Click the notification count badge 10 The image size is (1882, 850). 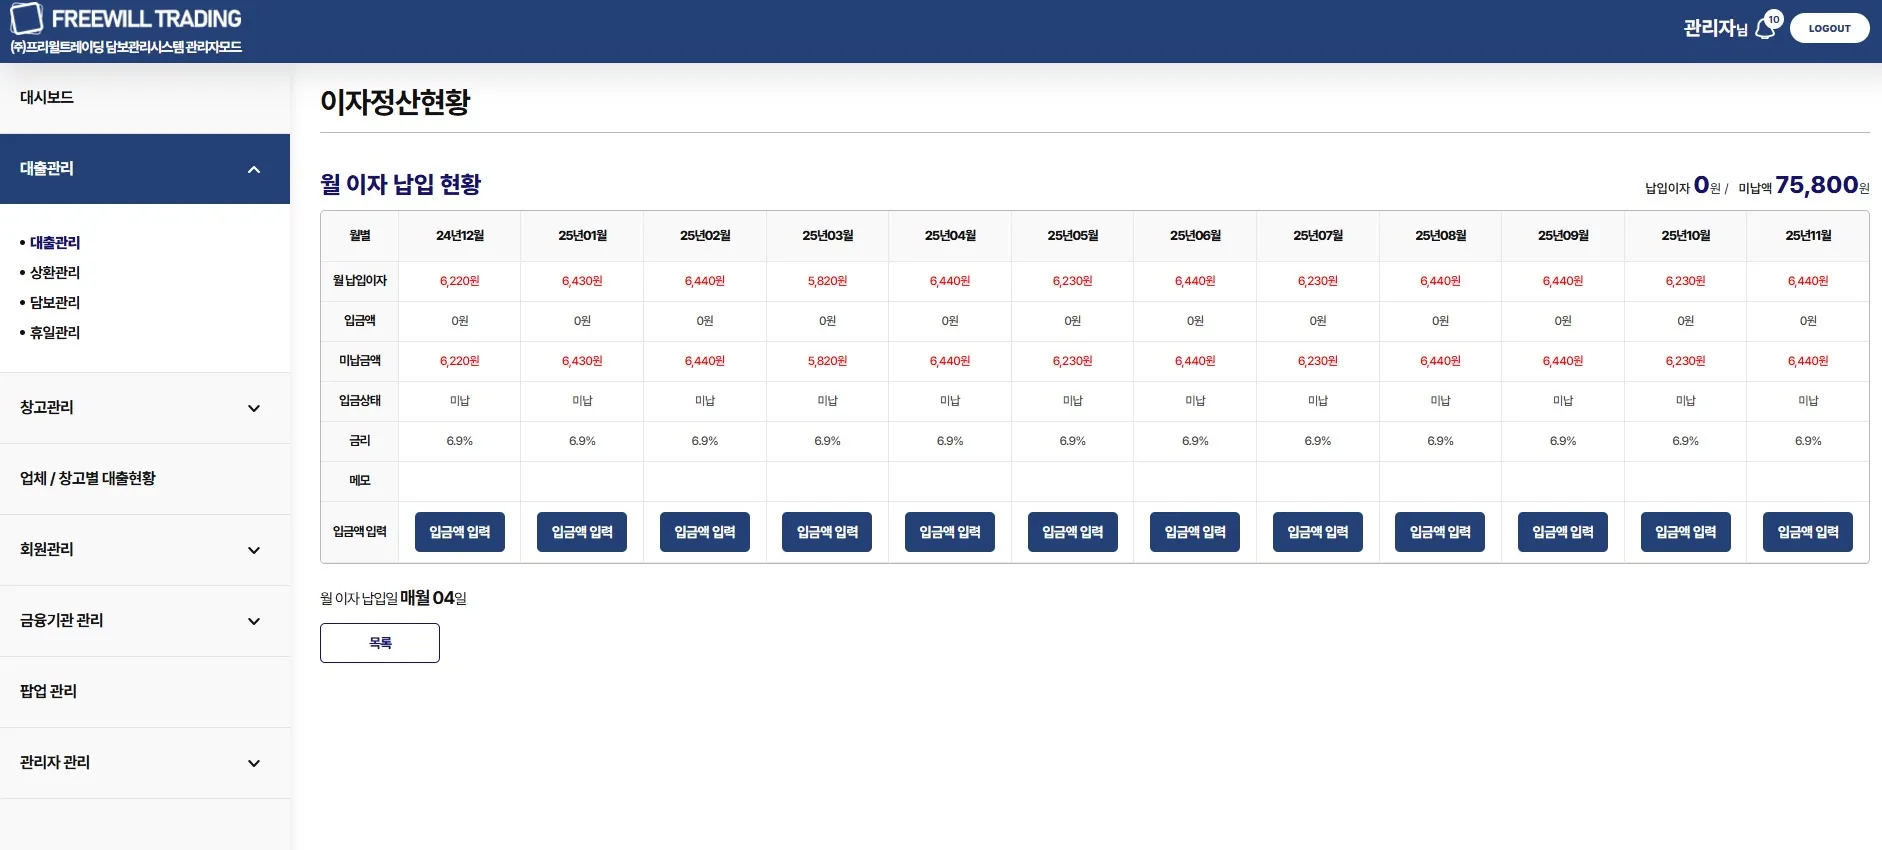1774,19
